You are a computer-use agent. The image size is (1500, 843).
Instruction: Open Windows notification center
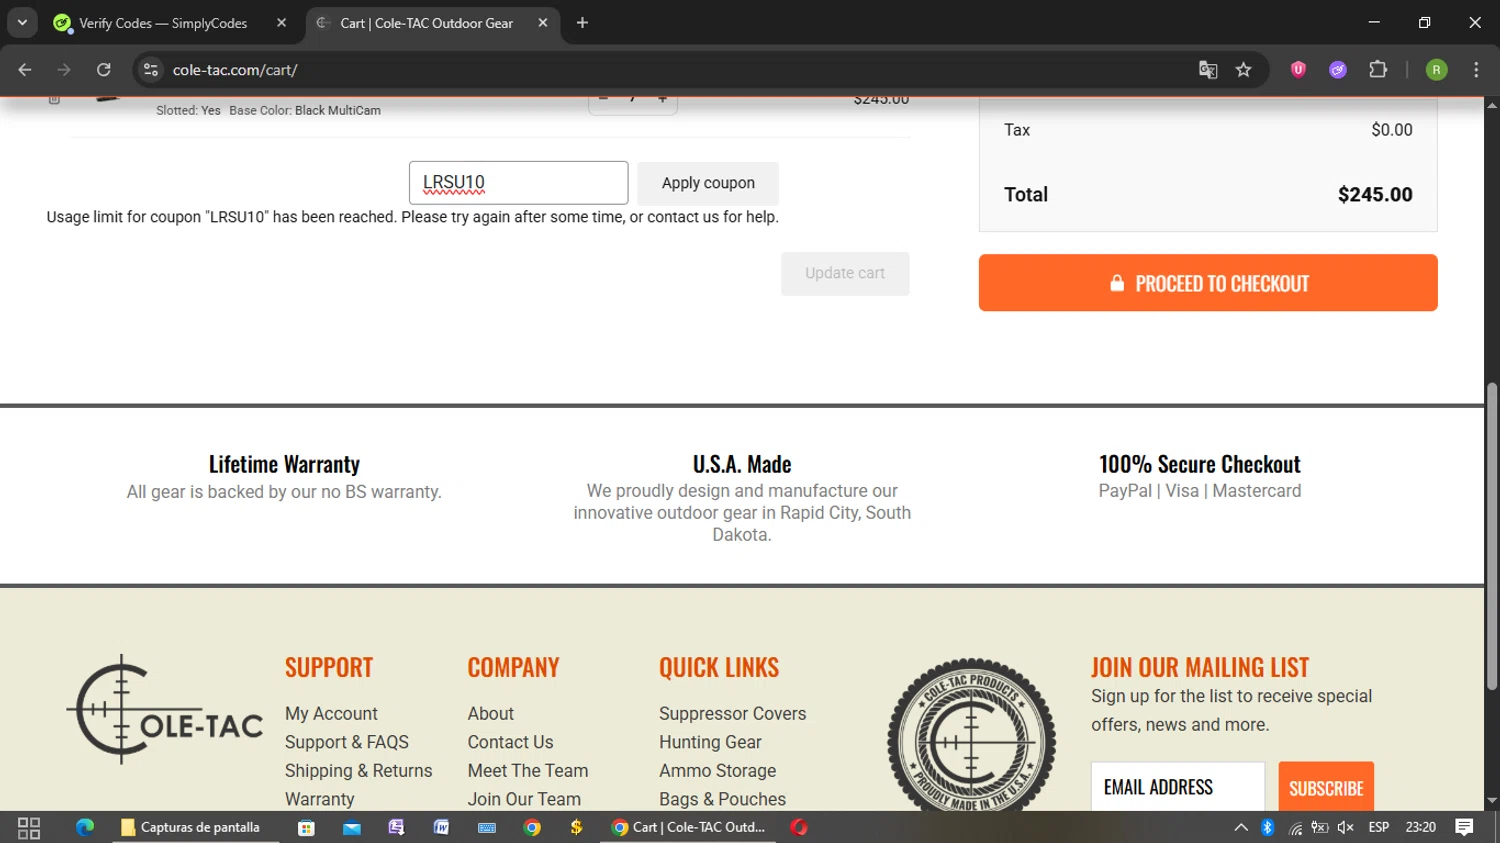click(1465, 827)
